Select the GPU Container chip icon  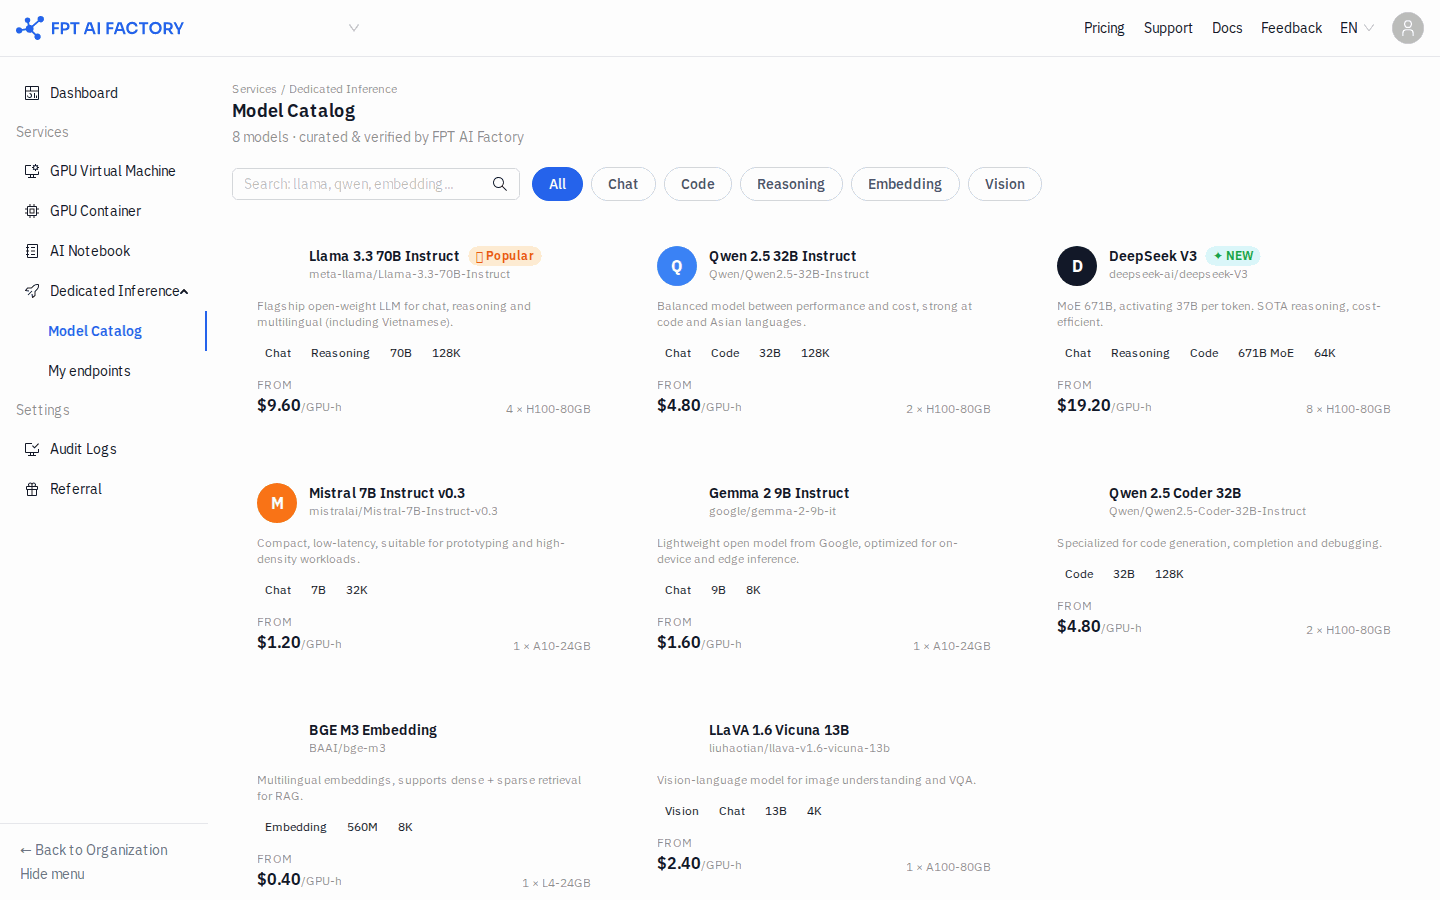(32, 211)
